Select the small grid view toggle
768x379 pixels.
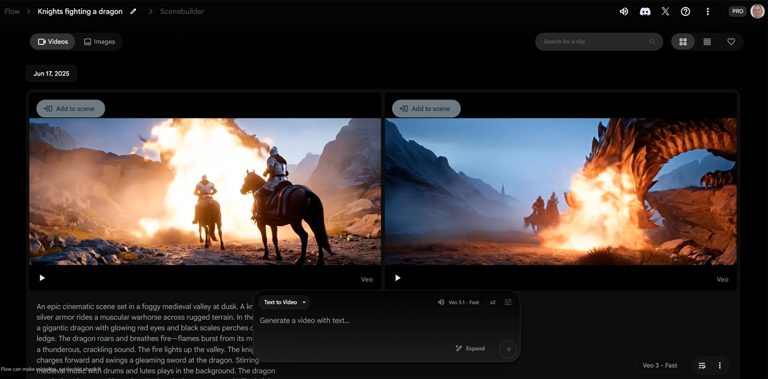(x=707, y=42)
